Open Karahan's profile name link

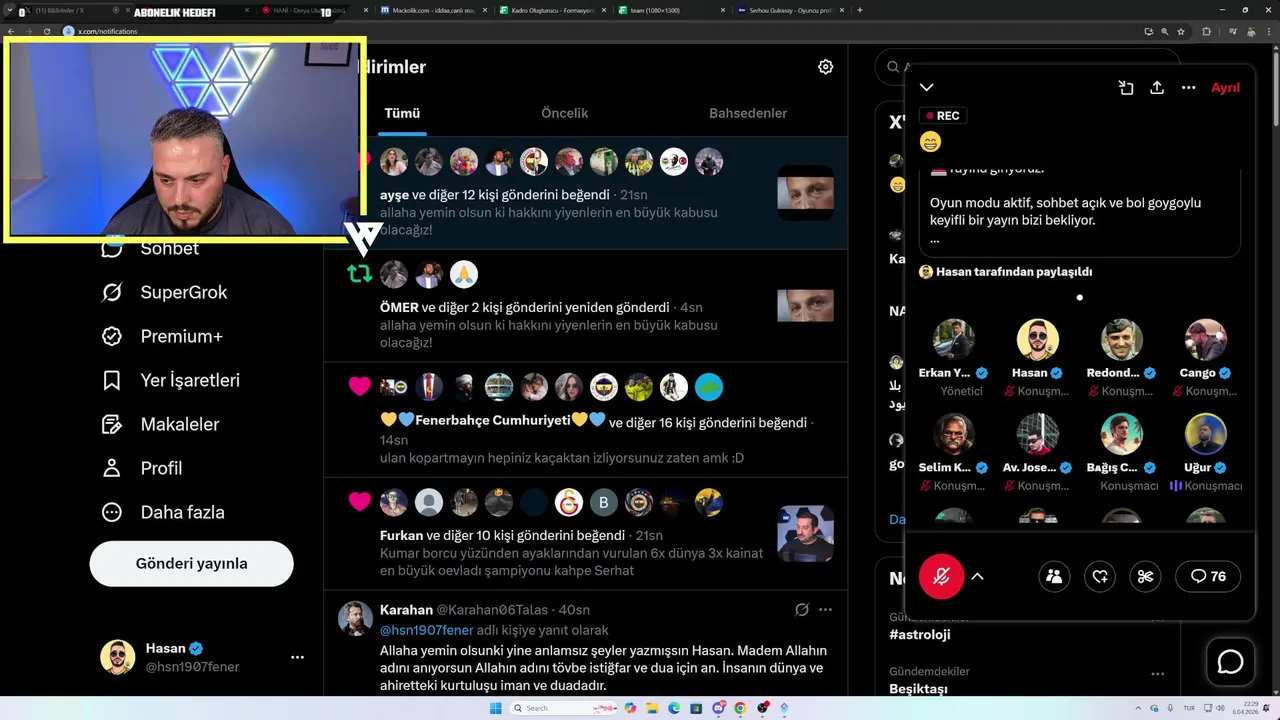(406, 609)
